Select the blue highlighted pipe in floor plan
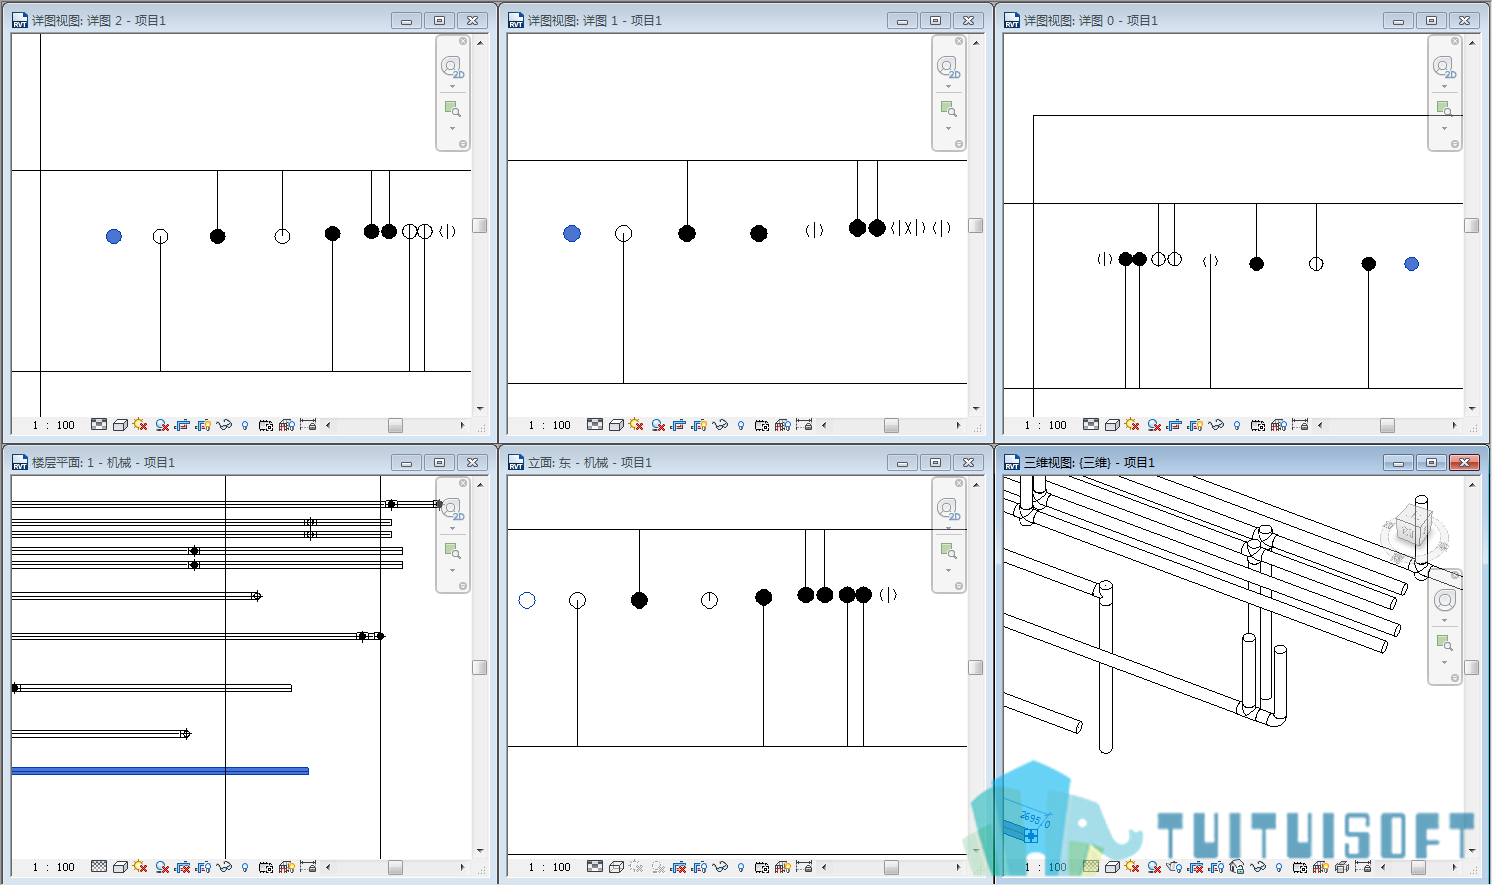Screen dimensions: 1493x886 [x=160, y=771]
